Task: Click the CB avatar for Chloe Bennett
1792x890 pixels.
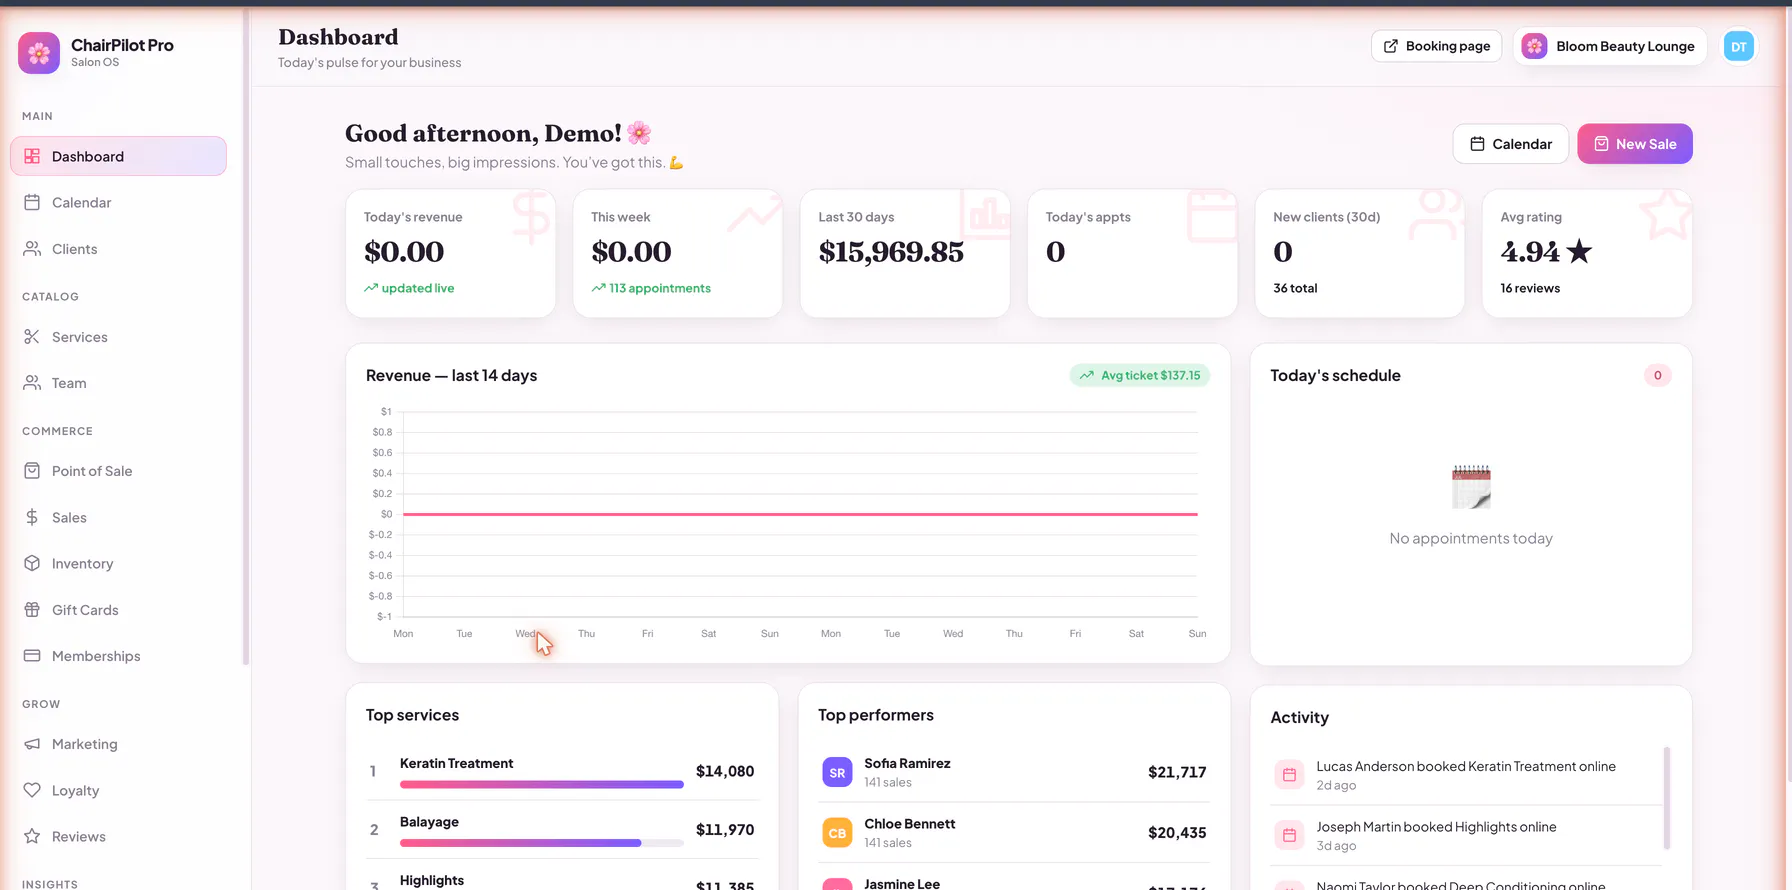Action: (837, 833)
